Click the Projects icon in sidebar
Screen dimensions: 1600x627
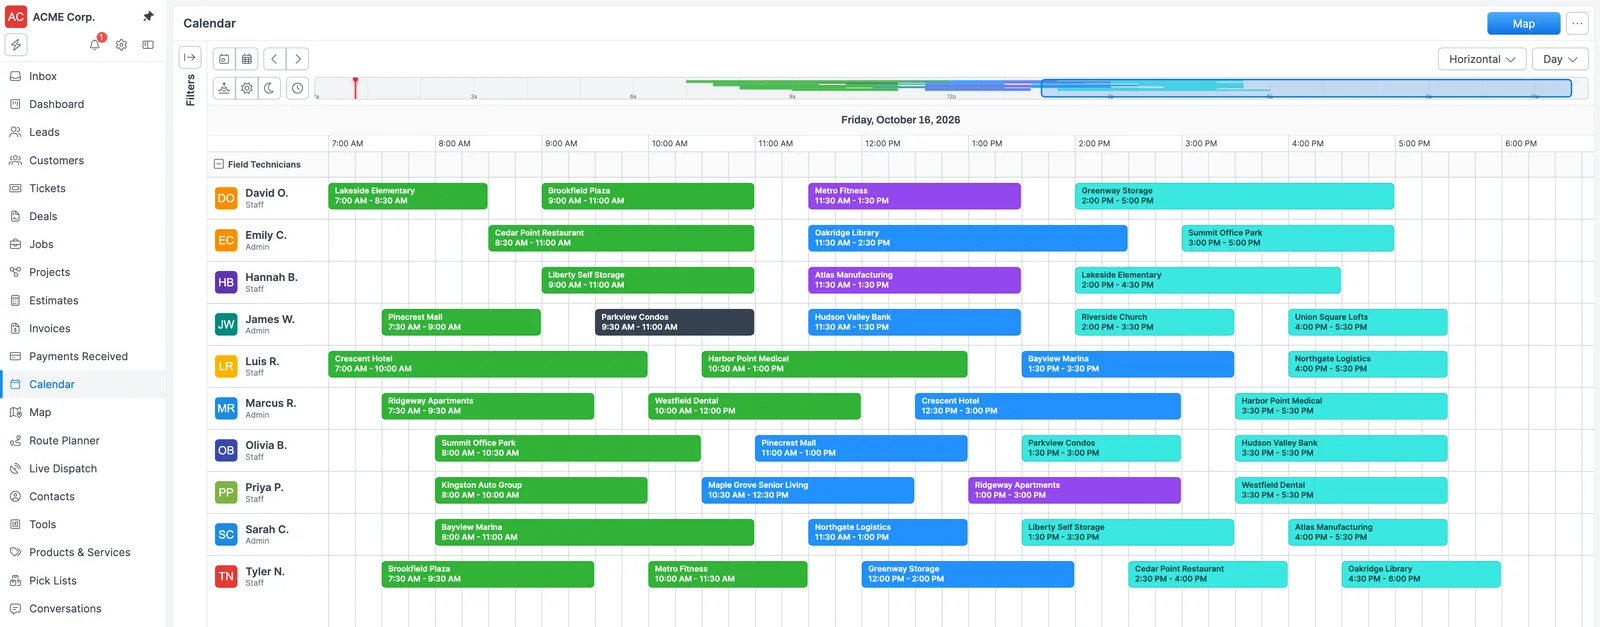tap(15, 272)
